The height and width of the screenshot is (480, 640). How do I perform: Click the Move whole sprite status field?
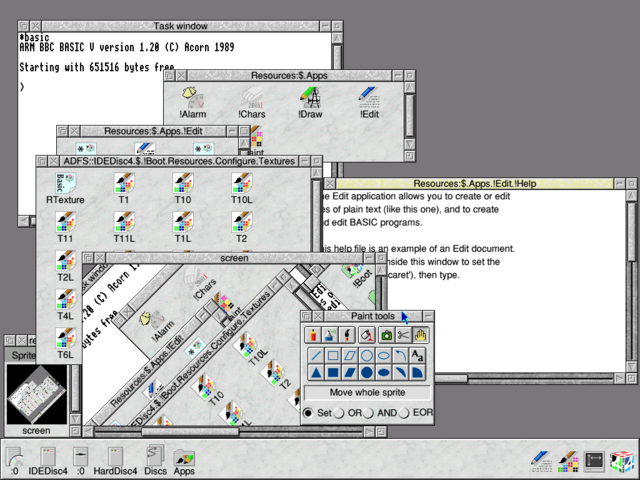coord(367,393)
